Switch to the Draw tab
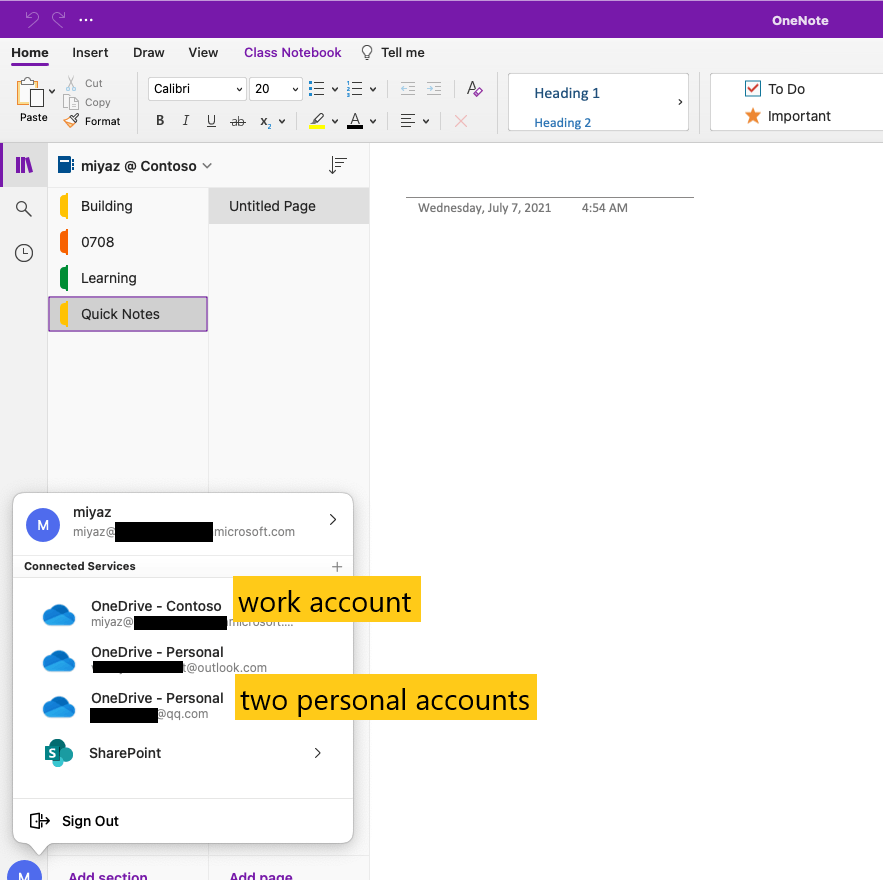This screenshot has width=883, height=880. pyautogui.click(x=149, y=53)
